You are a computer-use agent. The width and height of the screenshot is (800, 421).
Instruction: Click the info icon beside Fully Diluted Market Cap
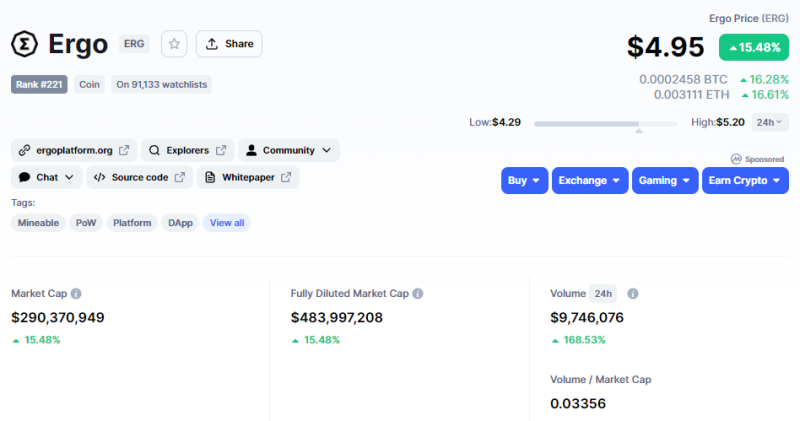(418, 293)
